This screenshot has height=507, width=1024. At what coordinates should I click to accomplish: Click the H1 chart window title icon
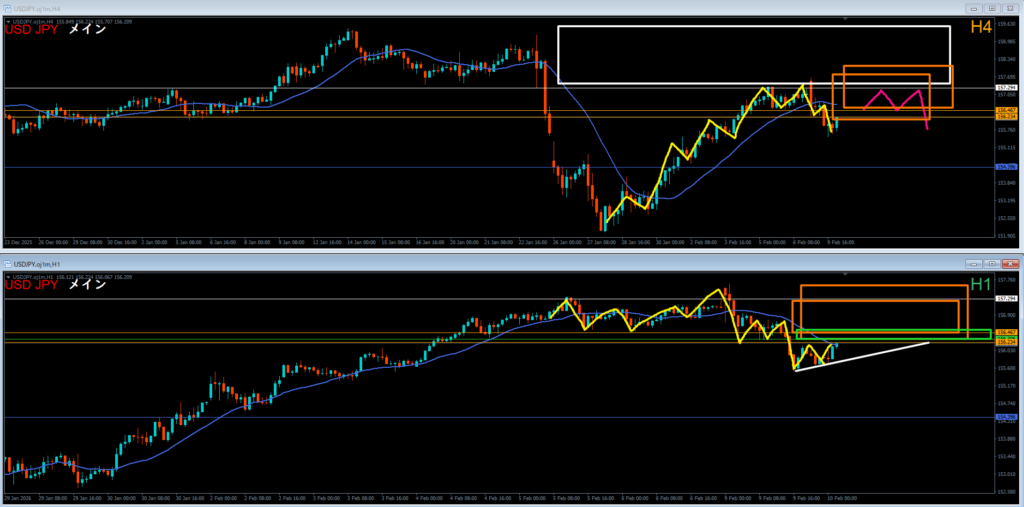[x=8, y=265]
